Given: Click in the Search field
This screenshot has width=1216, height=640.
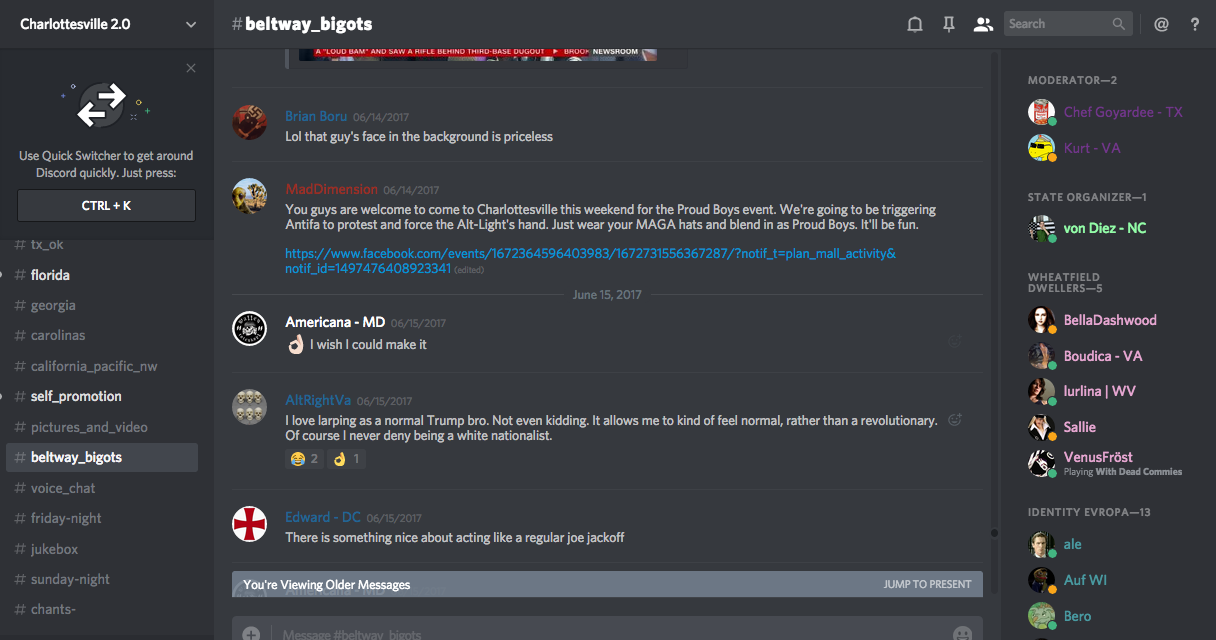Looking at the screenshot, I should tap(1058, 24).
